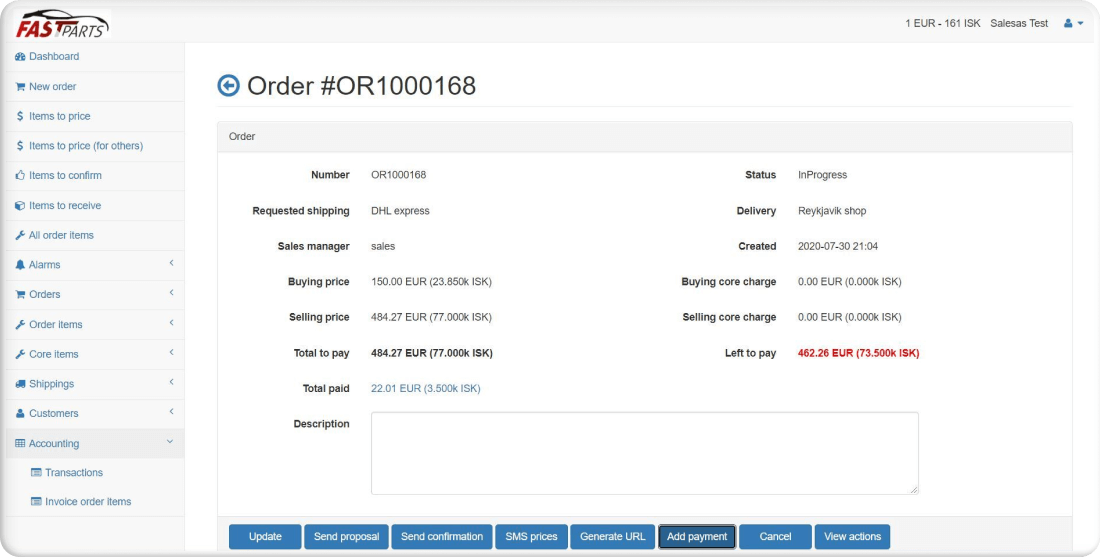Click the thumbs-up icon for Items to confirm
Image resolution: width=1100 pixels, height=557 pixels.
tap(20, 176)
